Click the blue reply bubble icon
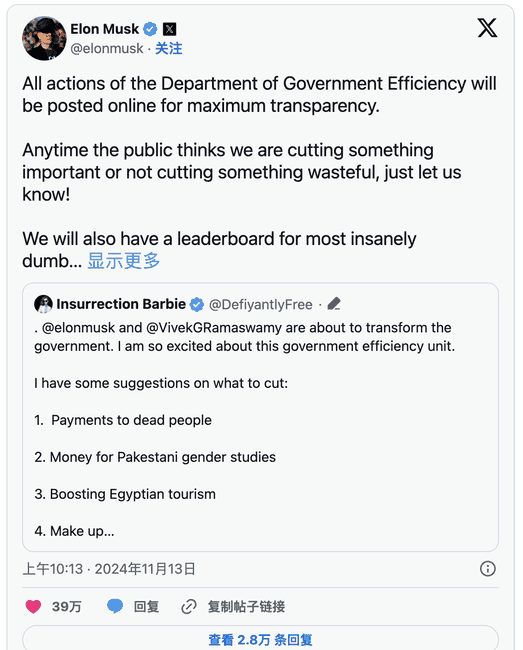The image size is (523, 650). click(x=115, y=606)
